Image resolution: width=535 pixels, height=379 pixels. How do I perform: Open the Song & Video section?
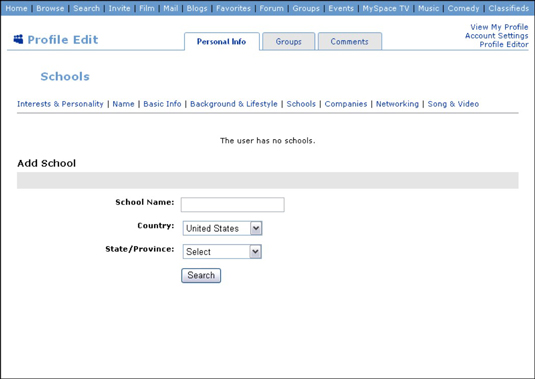pos(453,104)
